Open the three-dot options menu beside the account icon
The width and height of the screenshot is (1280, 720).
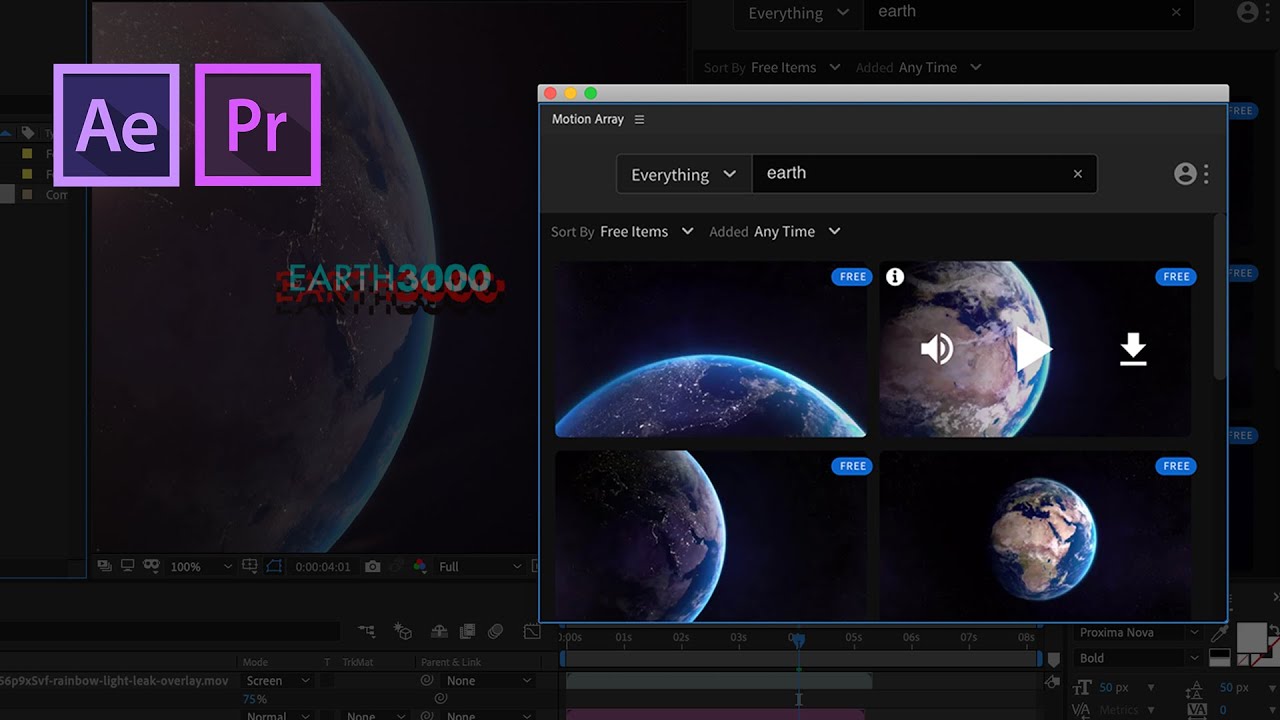1206,174
